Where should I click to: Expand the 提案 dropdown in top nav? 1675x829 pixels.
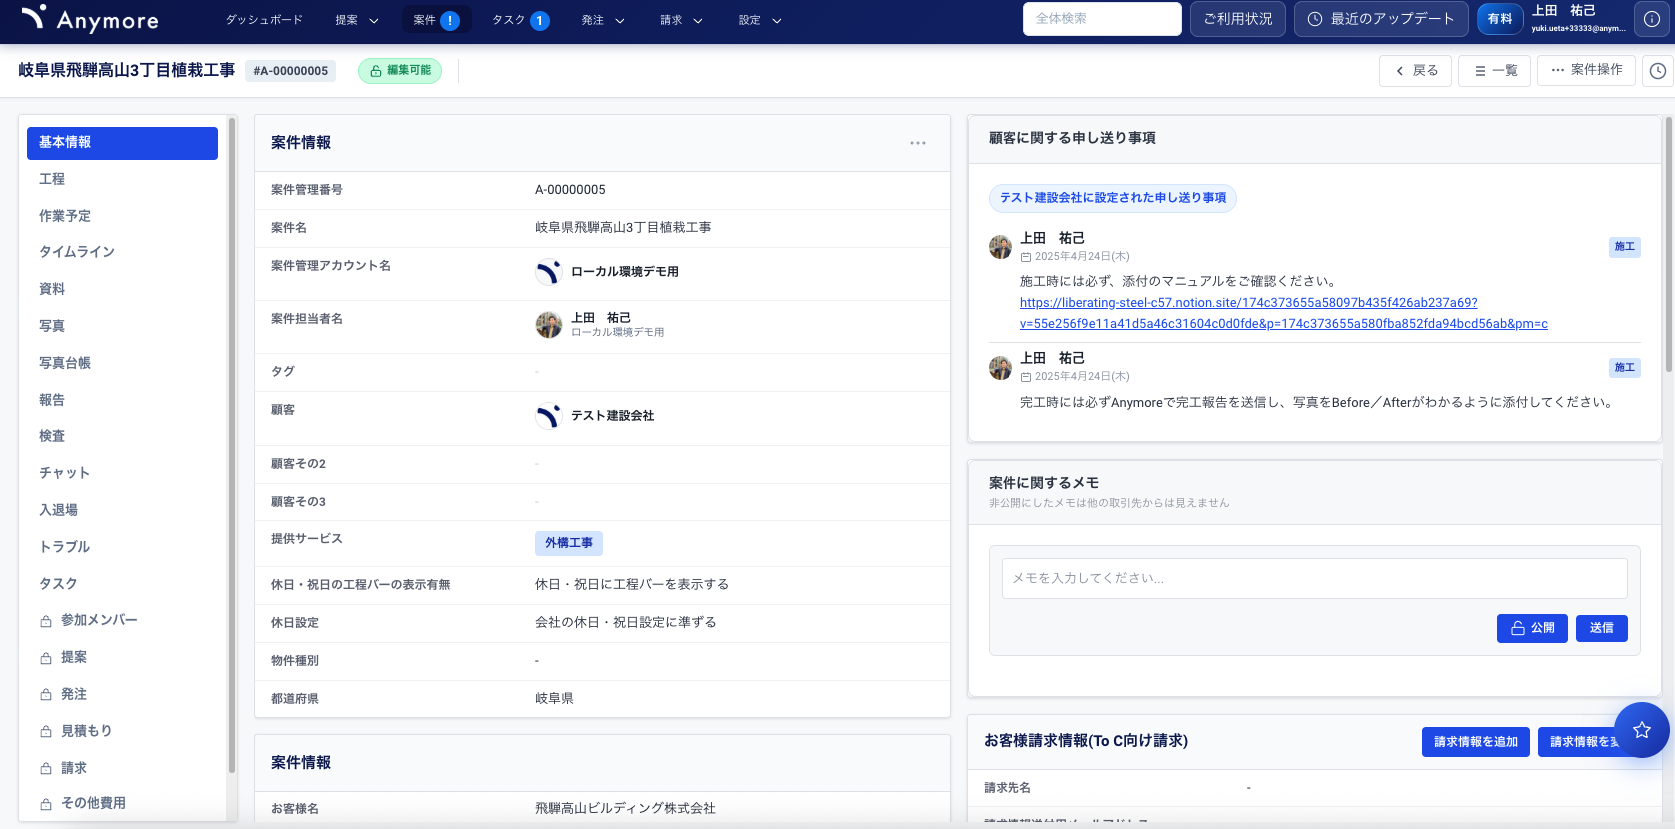click(357, 20)
